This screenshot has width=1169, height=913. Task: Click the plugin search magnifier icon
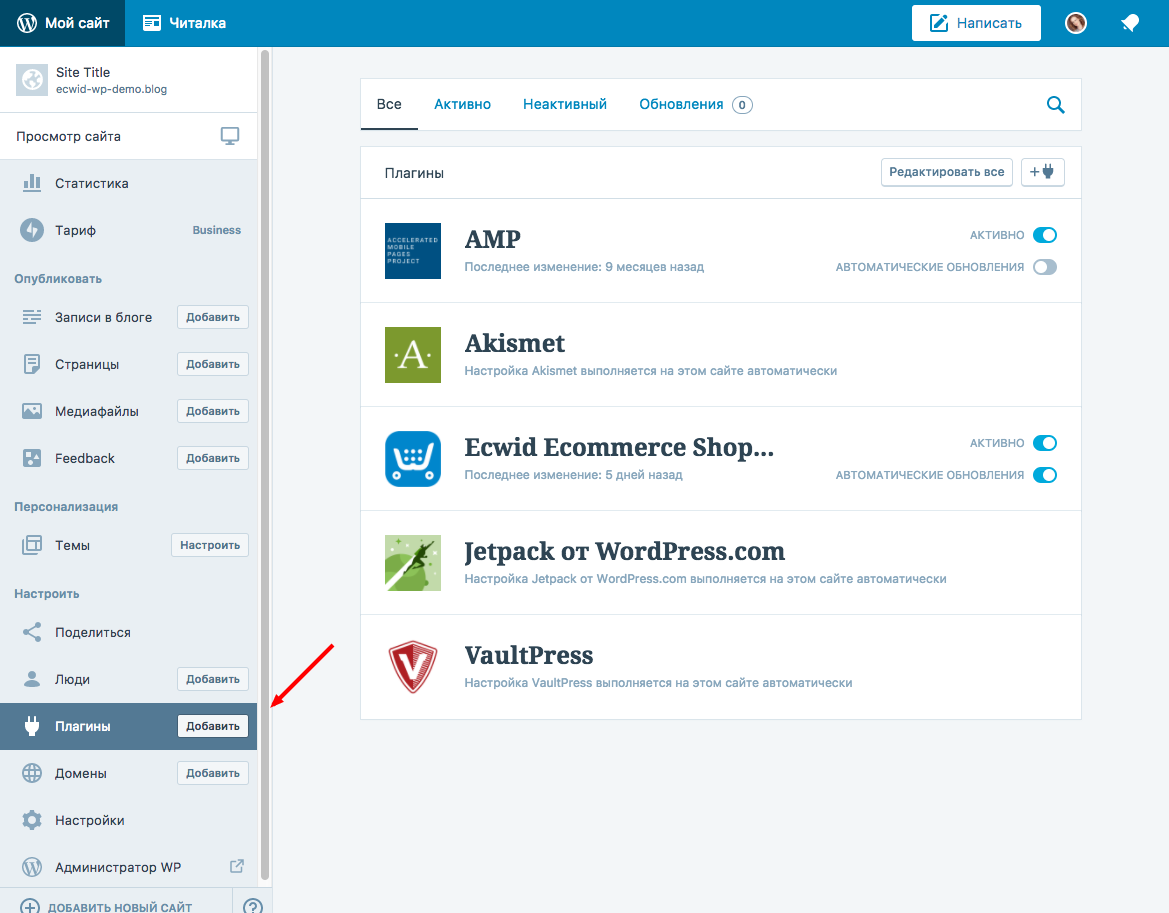[1056, 104]
